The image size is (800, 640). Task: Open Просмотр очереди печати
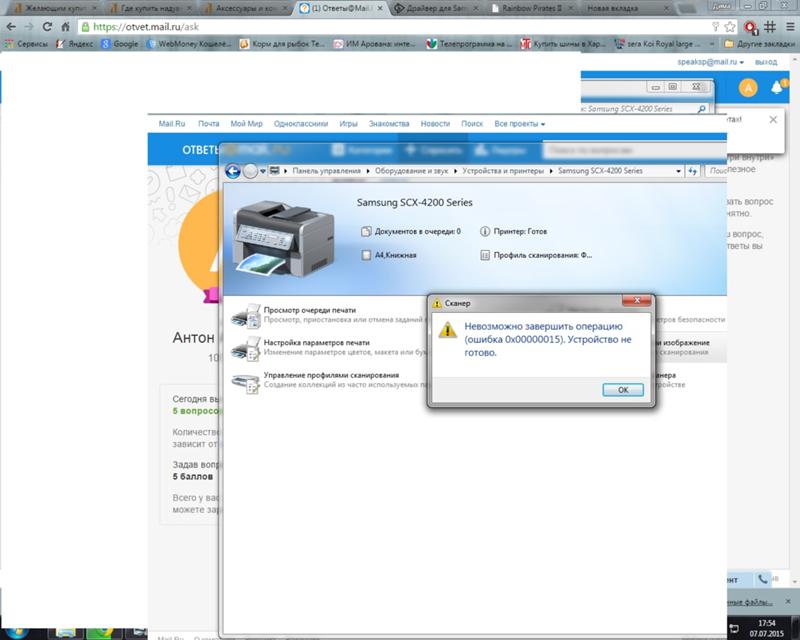[310, 310]
